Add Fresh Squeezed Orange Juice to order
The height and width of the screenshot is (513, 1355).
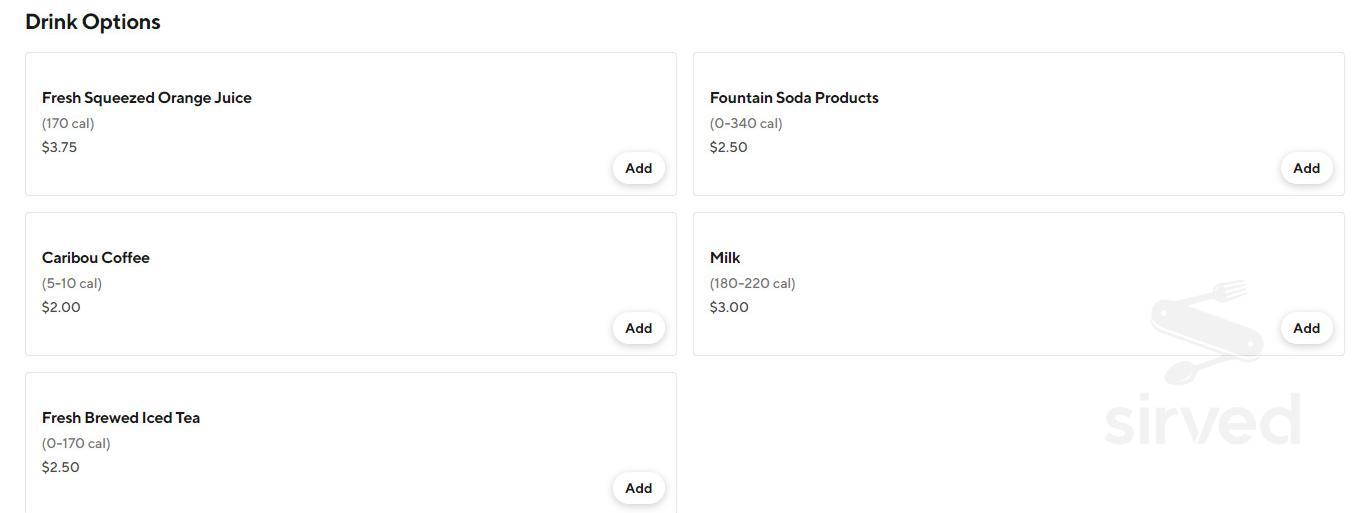click(x=638, y=168)
